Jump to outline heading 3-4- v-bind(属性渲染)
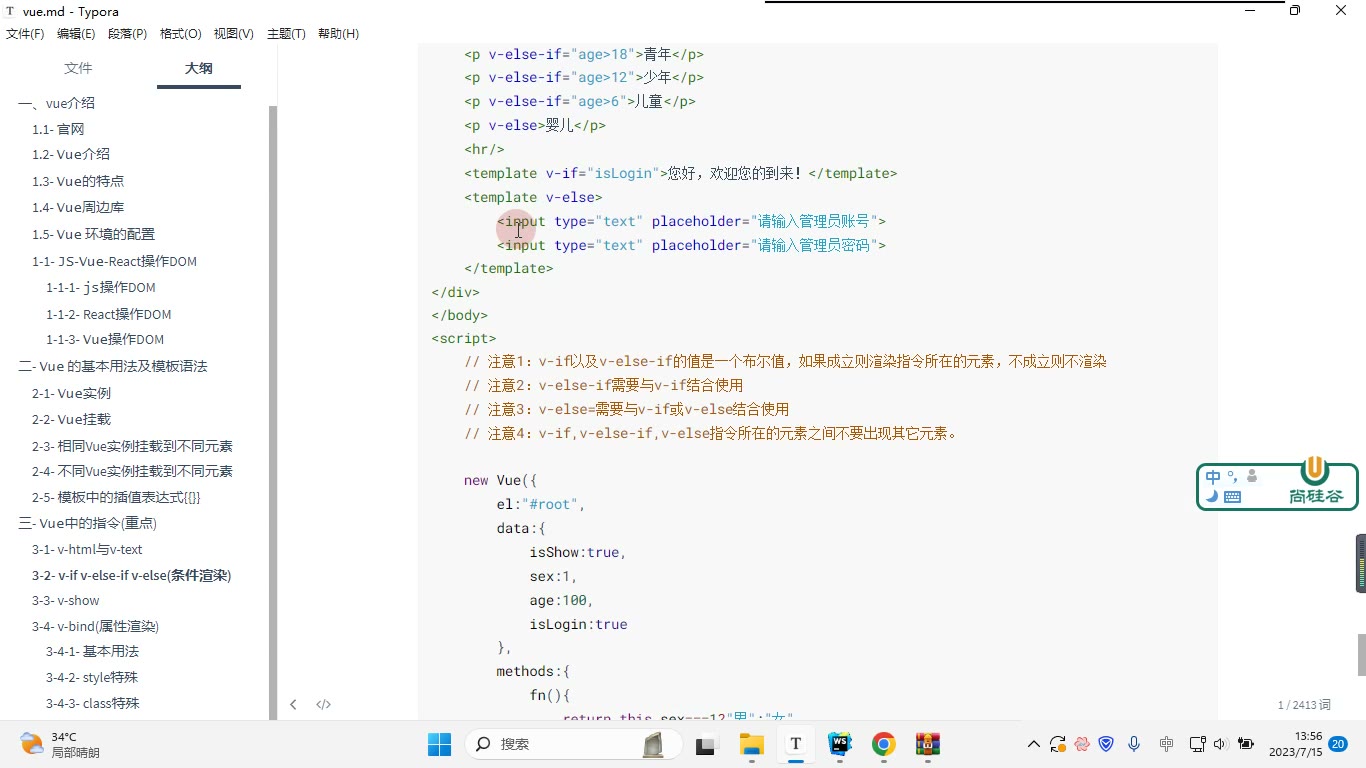 coord(95,626)
